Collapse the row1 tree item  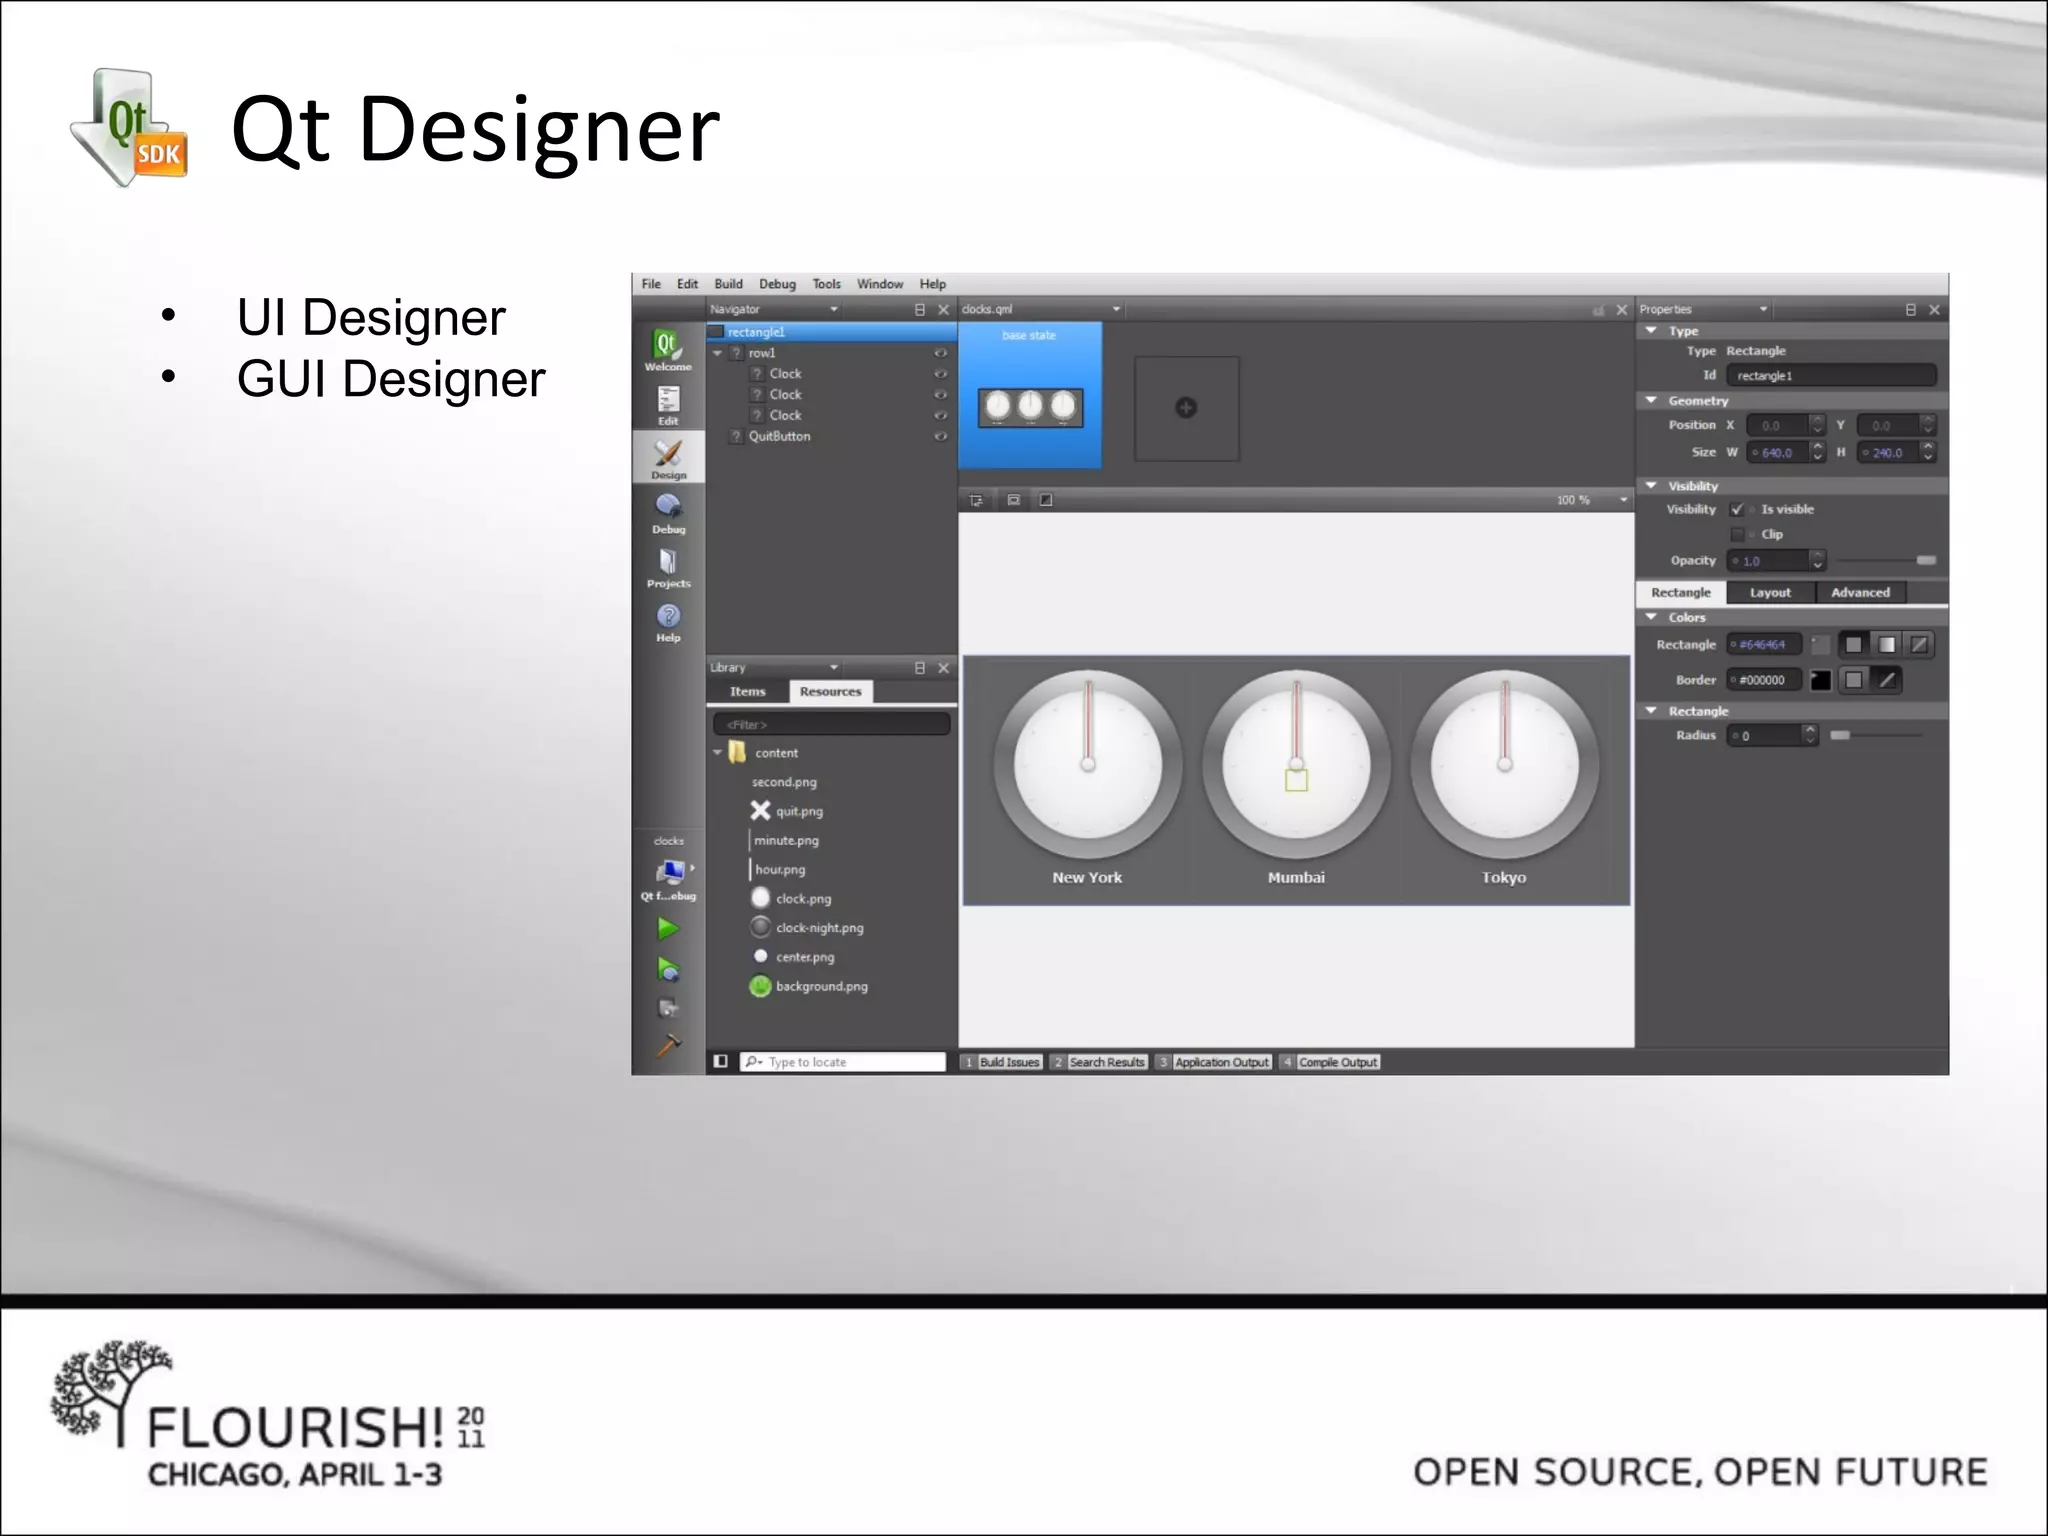tap(717, 353)
